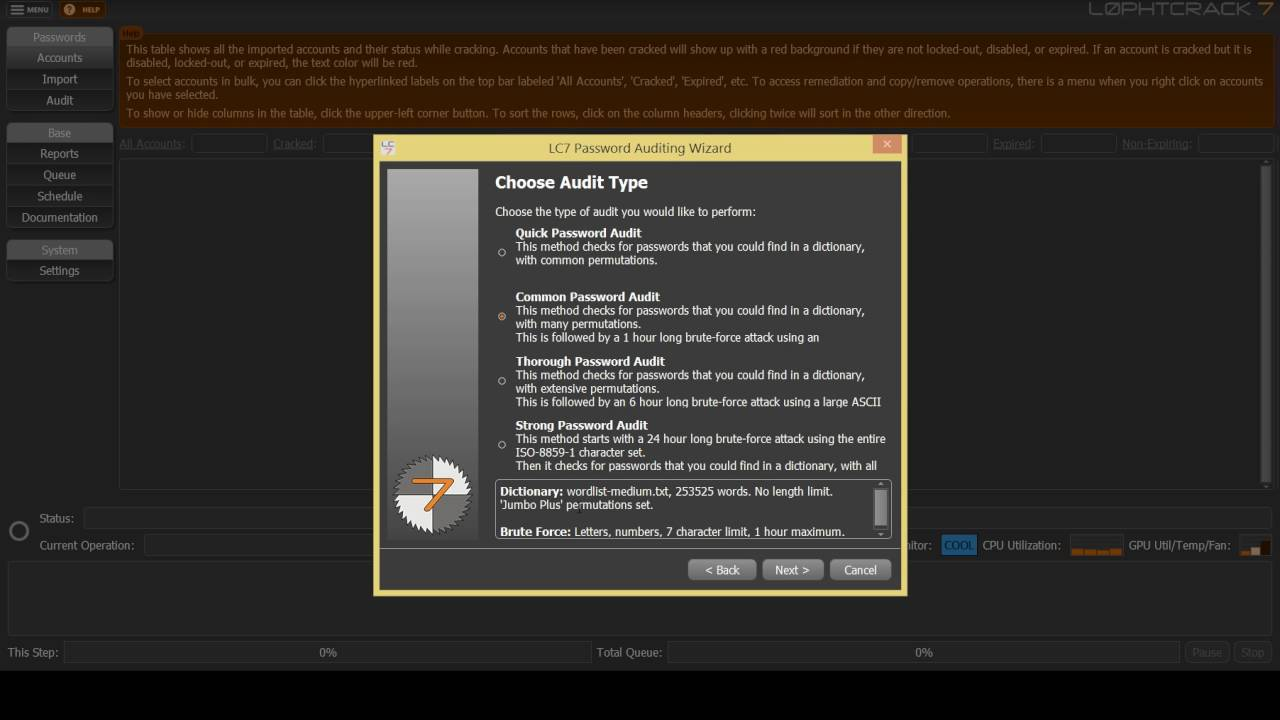Viewport: 1280px width, 720px height.
Task: Choose Thorough Password Audit radio button
Action: click(x=502, y=381)
